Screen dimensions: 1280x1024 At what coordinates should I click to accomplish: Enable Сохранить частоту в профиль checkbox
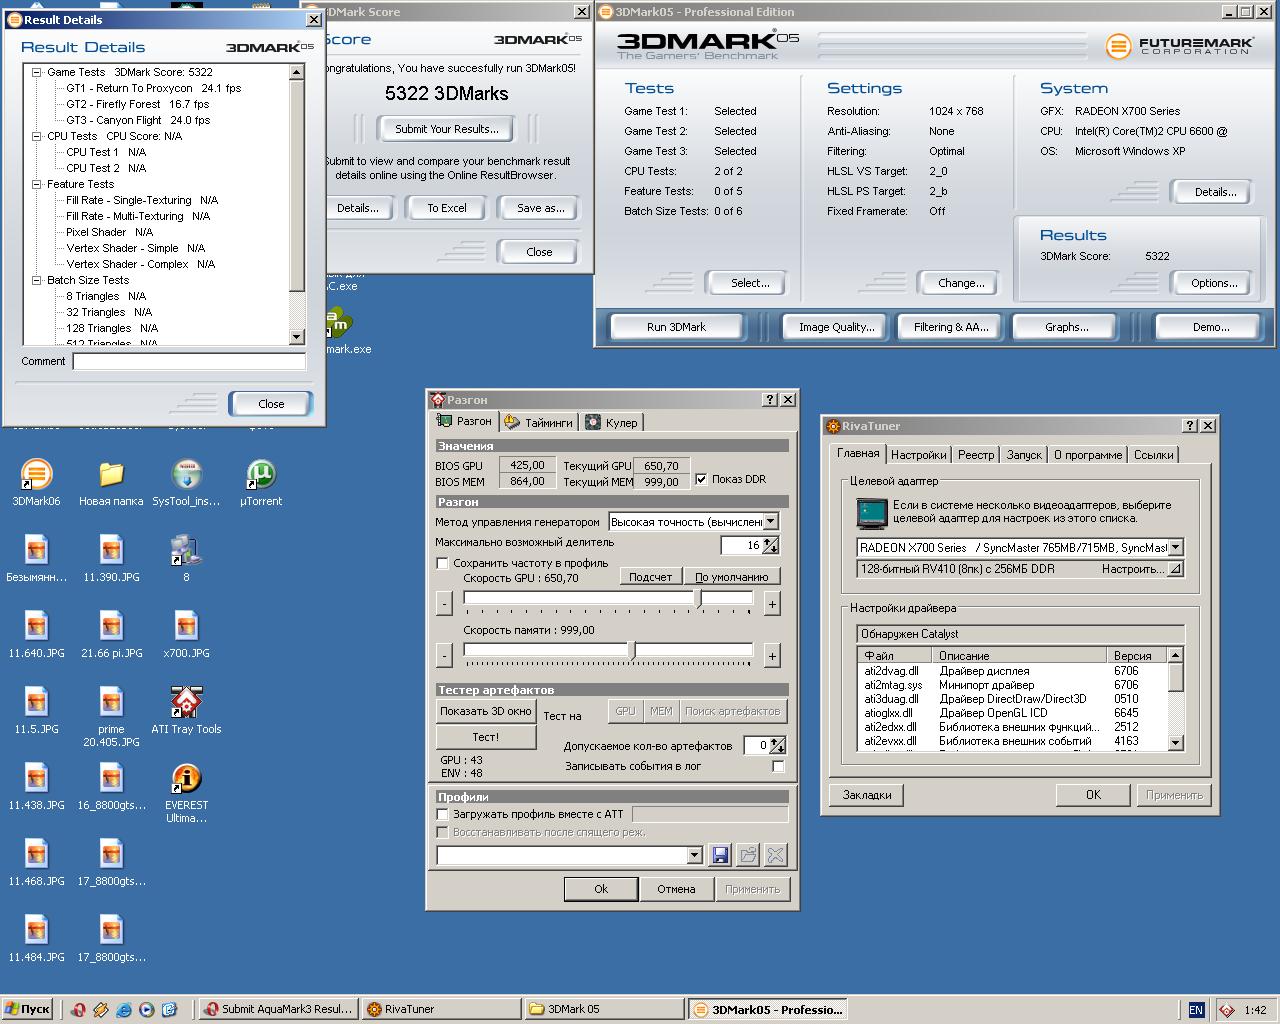tap(442, 563)
